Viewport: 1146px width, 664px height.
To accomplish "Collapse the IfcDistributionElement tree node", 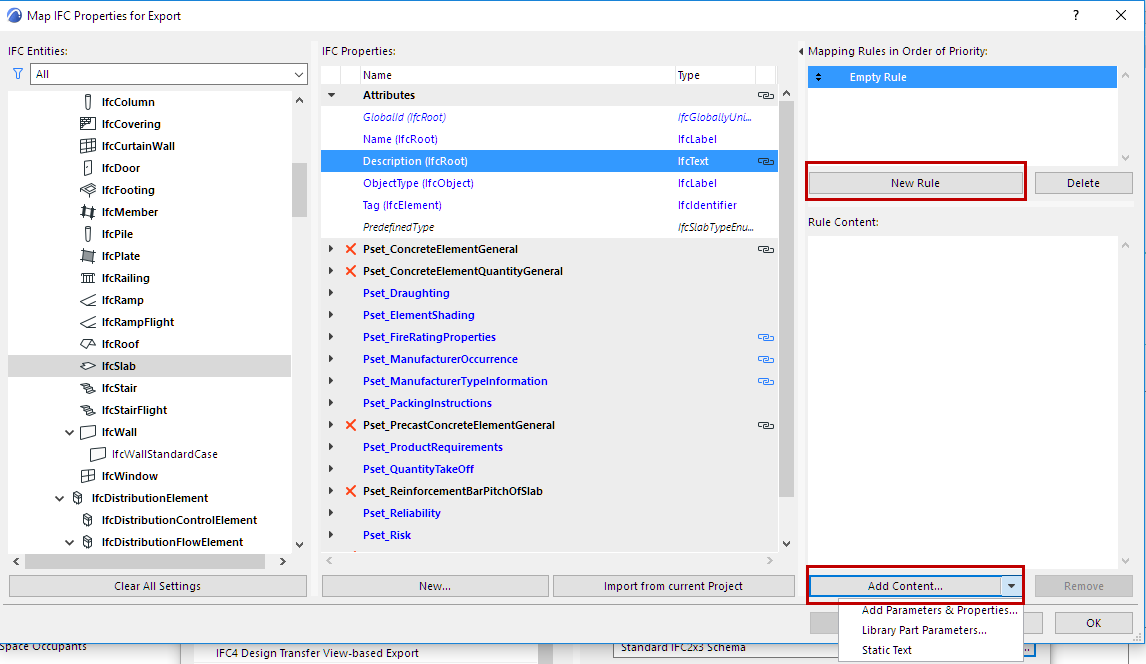I will [x=59, y=498].
